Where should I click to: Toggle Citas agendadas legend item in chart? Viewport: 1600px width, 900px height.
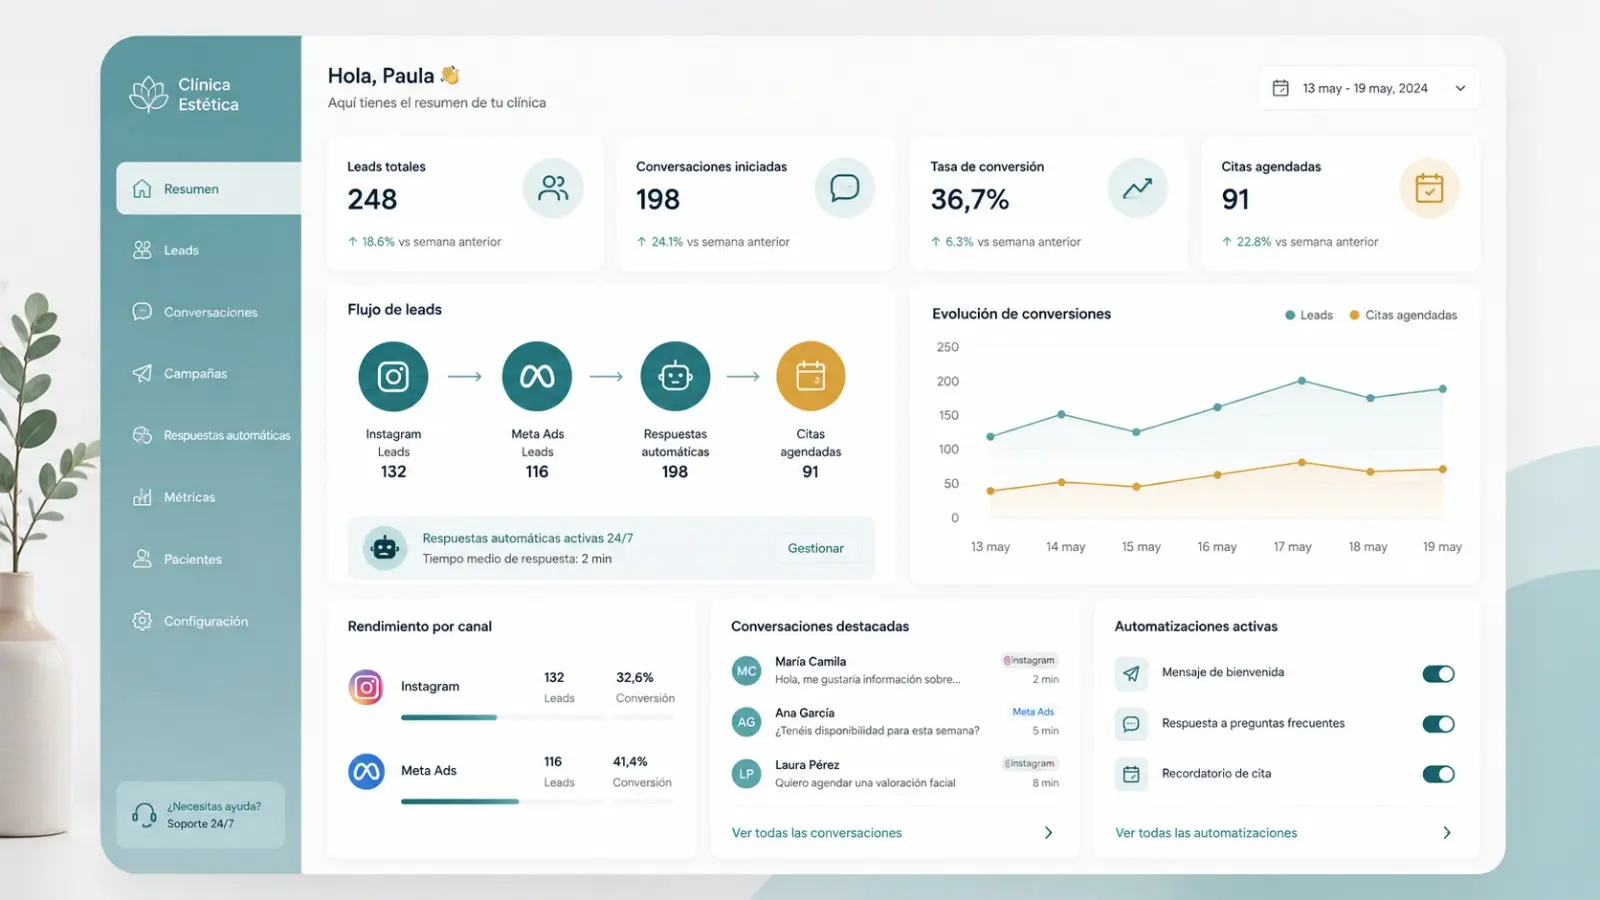point(1403,315)
